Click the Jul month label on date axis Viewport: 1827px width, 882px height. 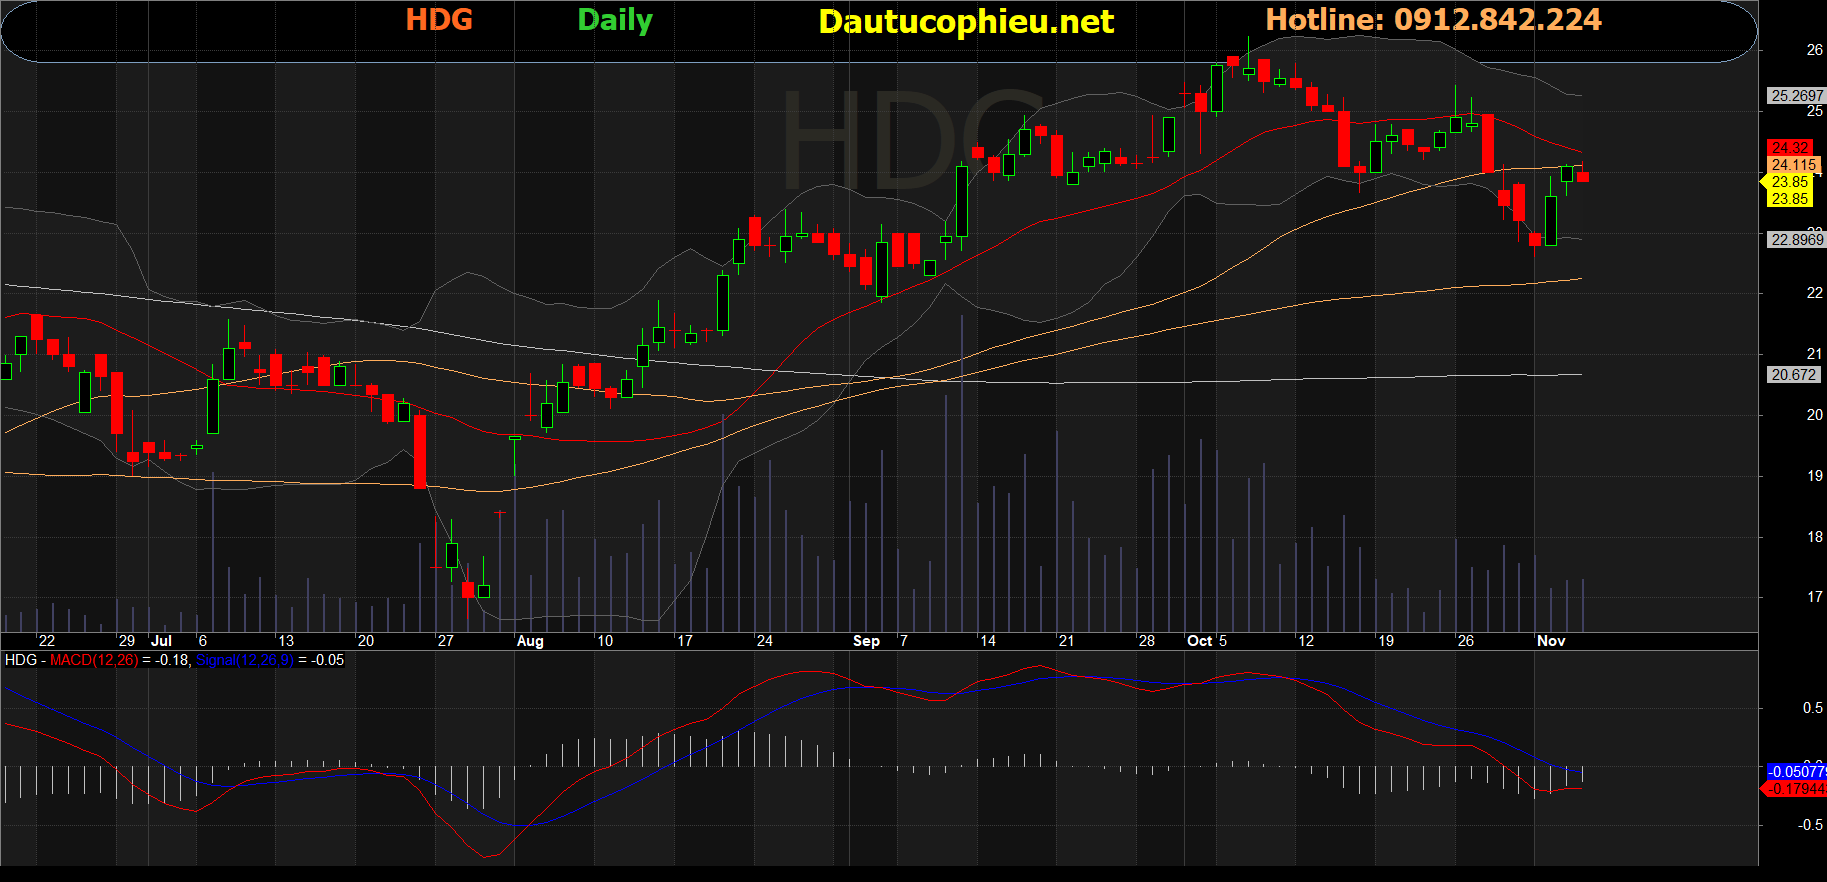click(x=161, y=641)
